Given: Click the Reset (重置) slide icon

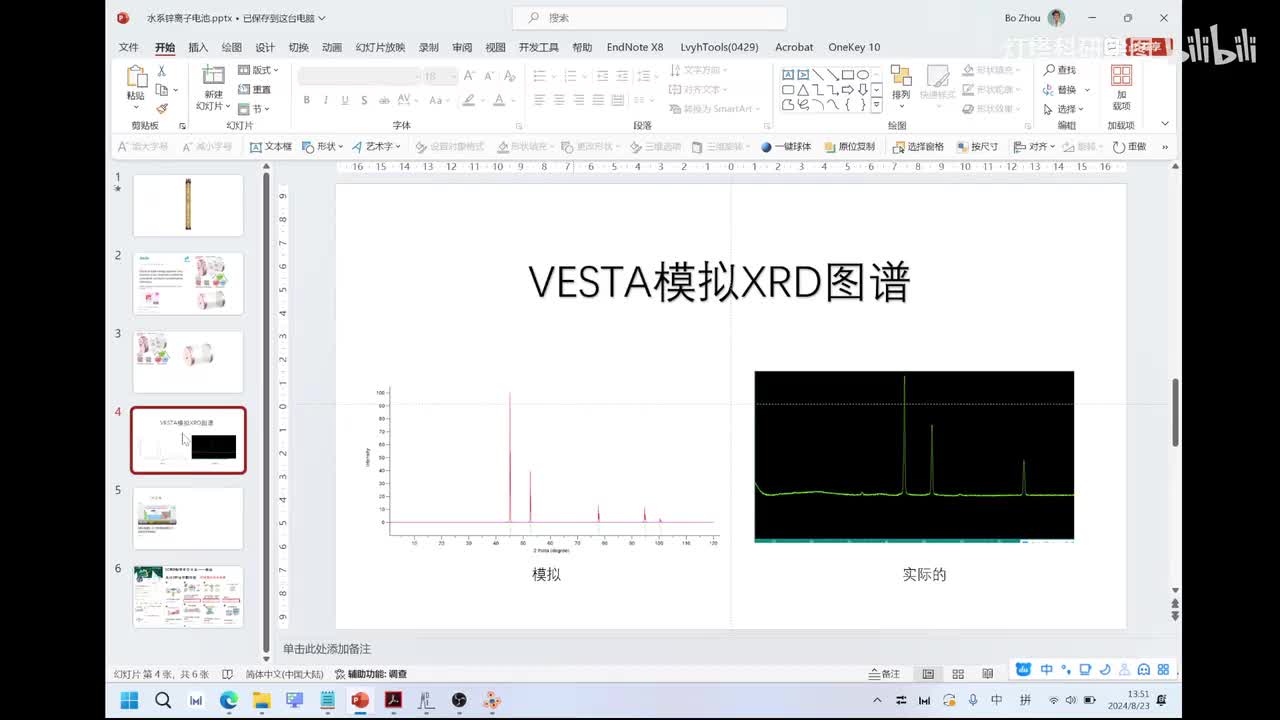Looking at the screenshot, I should (255, 89).
